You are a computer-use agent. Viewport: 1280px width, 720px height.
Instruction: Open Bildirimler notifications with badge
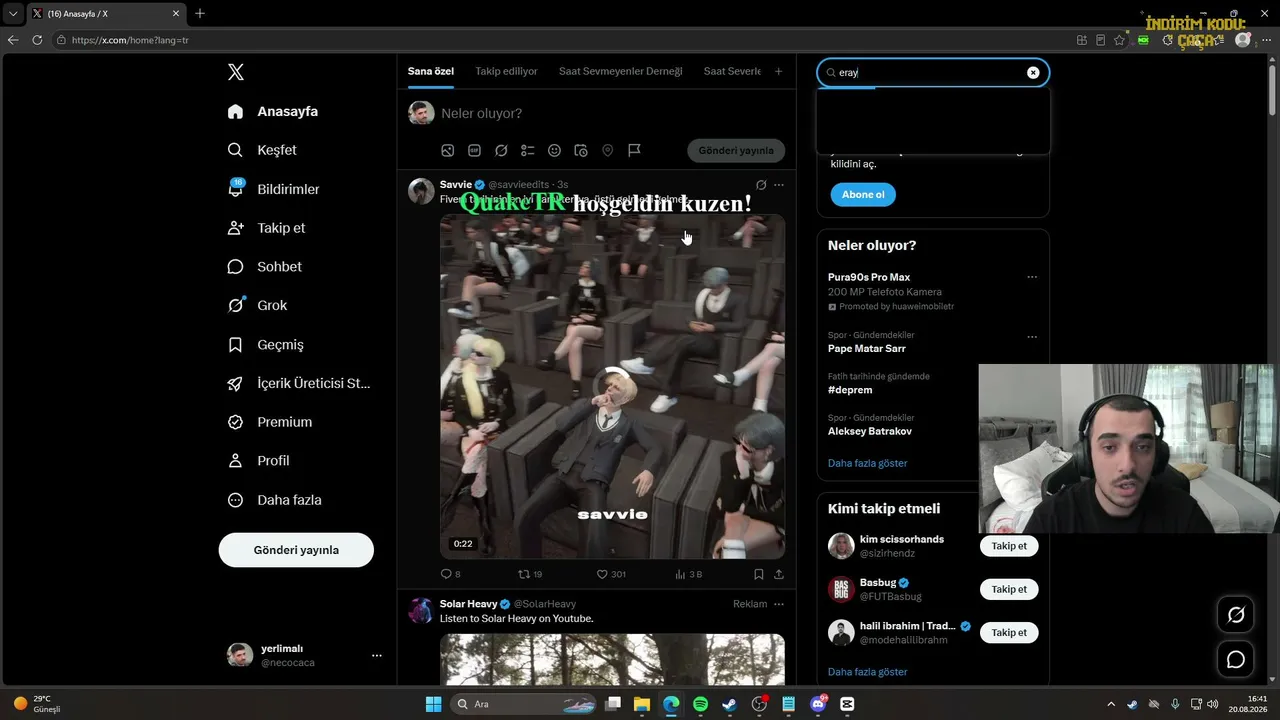tap(273, 189)
